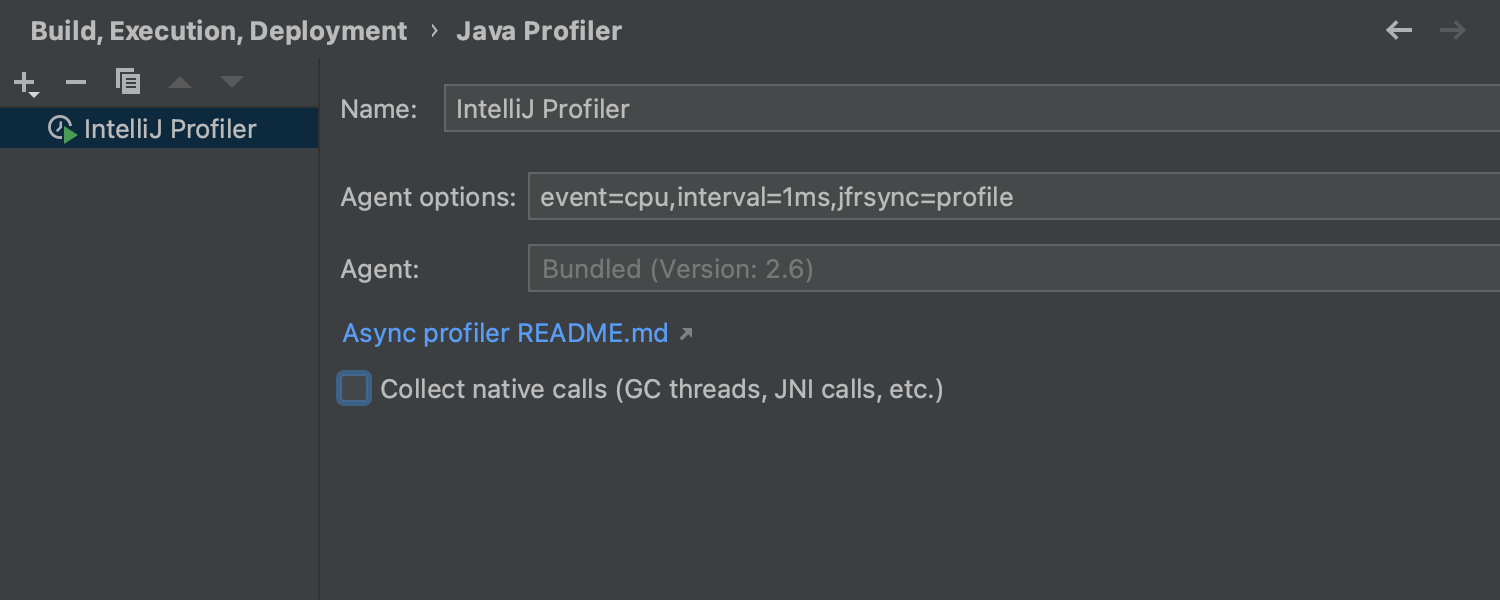1500x600 pixels.
Task: Click the Java Profiler breadcrumb title
Action: click(539, 31)
